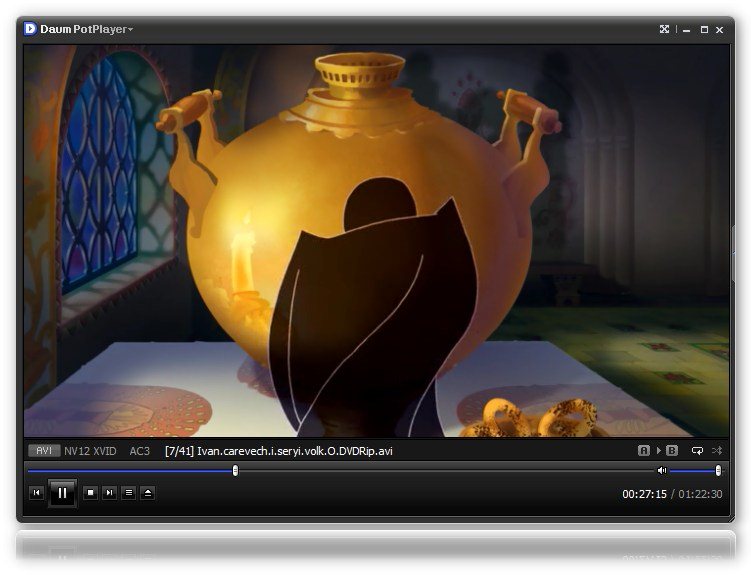
Task: Set A-B repeat end point B
Action: point(672,451)
